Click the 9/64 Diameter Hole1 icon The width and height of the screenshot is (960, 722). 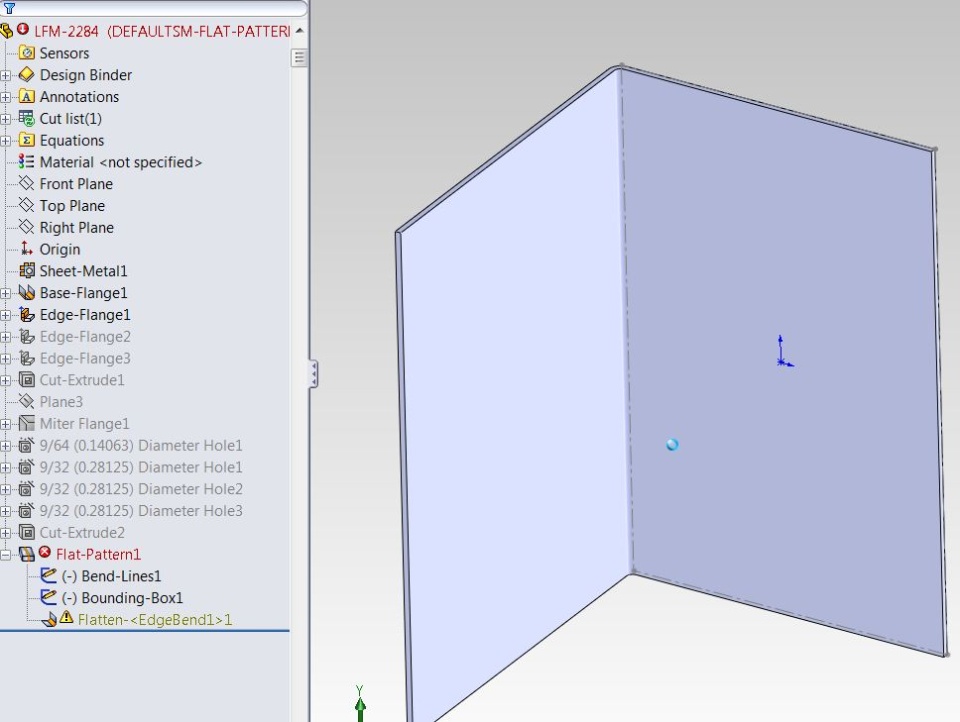tap(26, 445)
